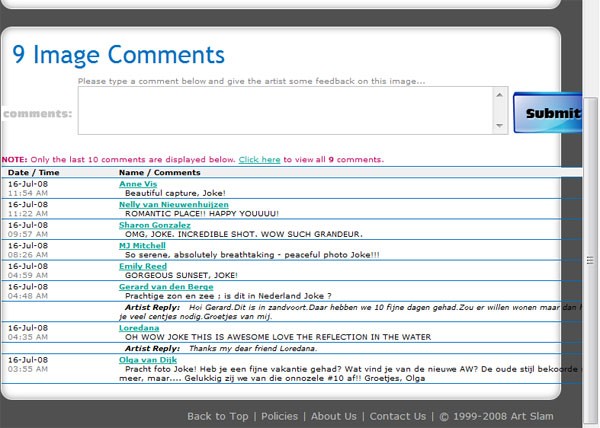Select comment starting 'Pracht foto Joke!'

pyautogui.click(x=350, y=374)
